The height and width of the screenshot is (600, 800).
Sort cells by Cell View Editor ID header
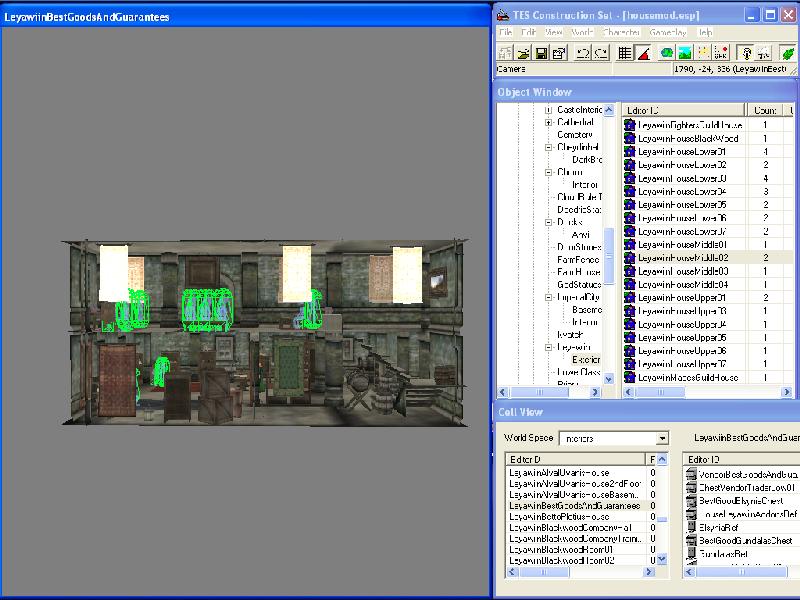pyautogui.click(x=576, y=459)
